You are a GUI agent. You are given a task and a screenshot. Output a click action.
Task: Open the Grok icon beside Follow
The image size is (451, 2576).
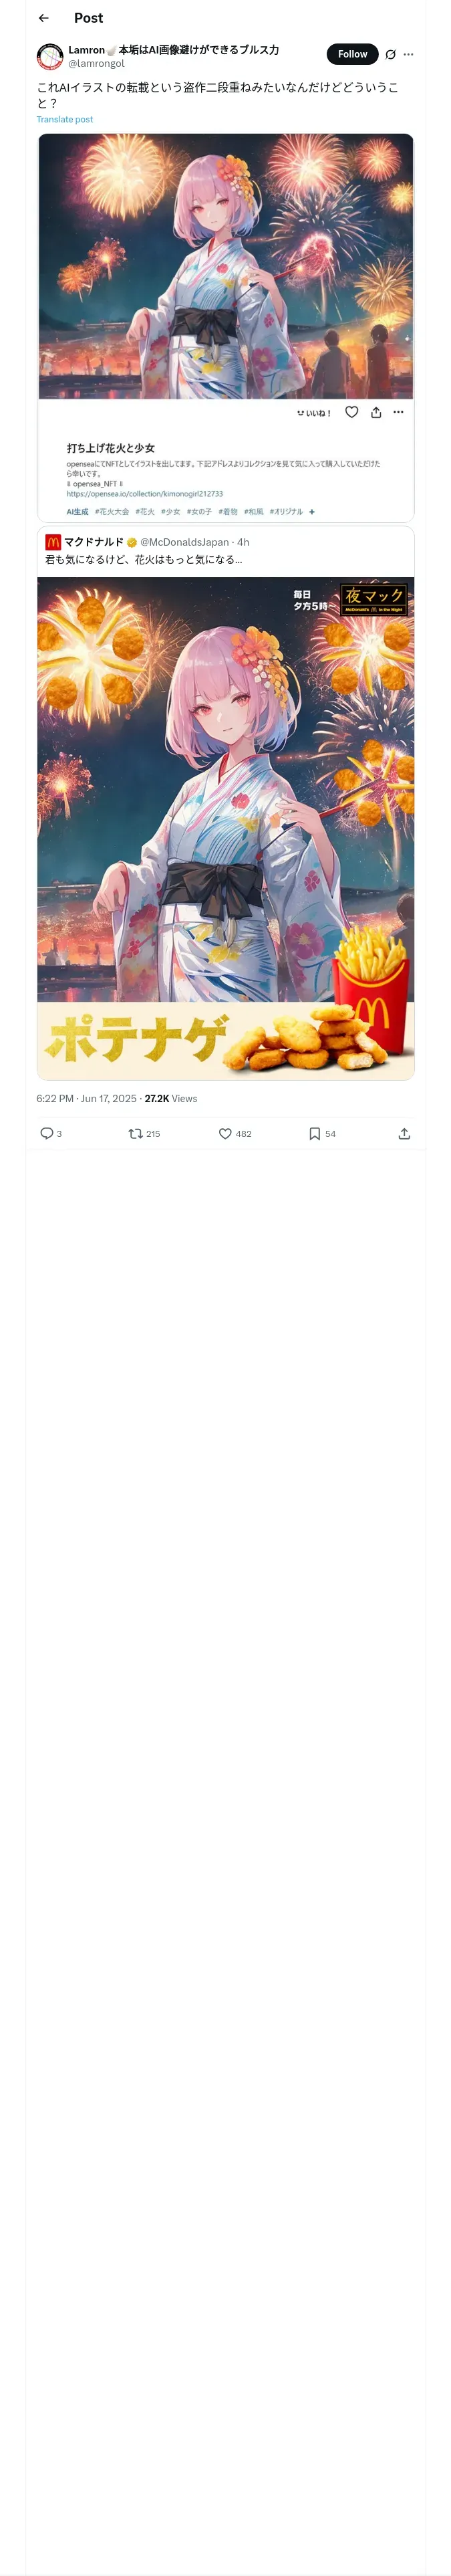[390, 55]
